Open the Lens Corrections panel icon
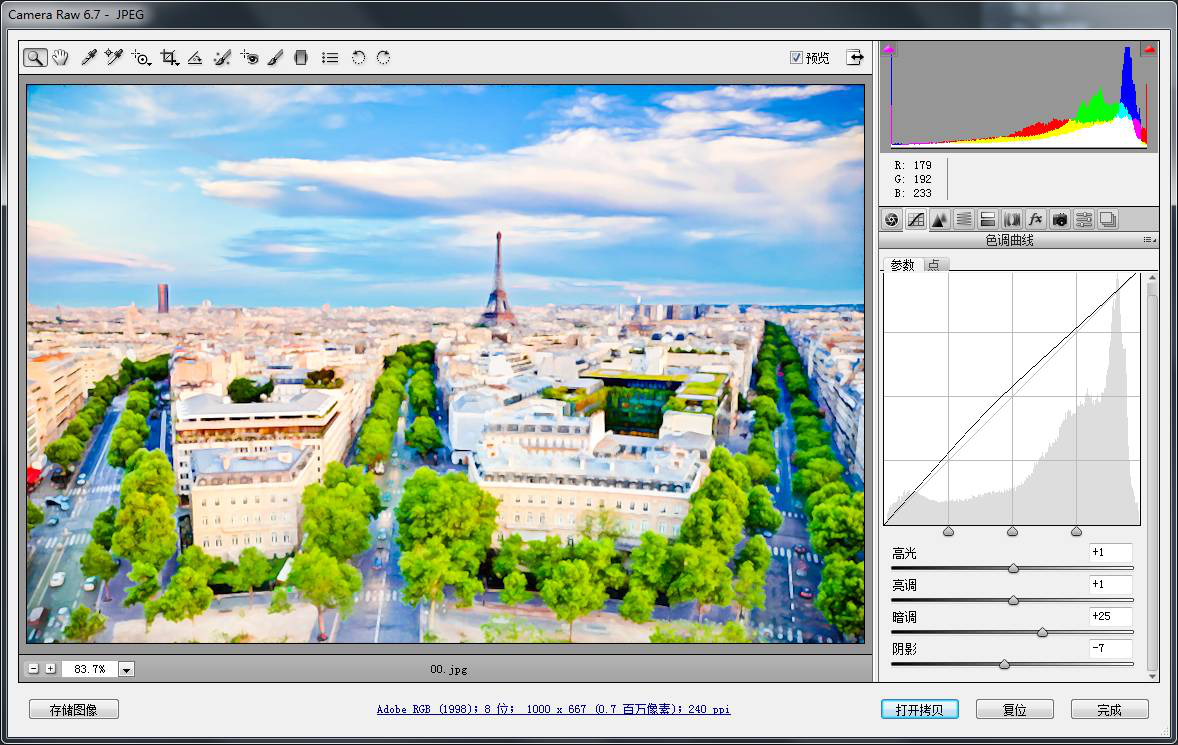 1012,219
